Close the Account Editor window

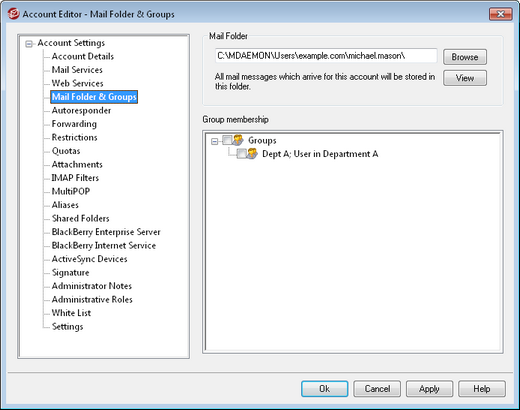[500, 14]
